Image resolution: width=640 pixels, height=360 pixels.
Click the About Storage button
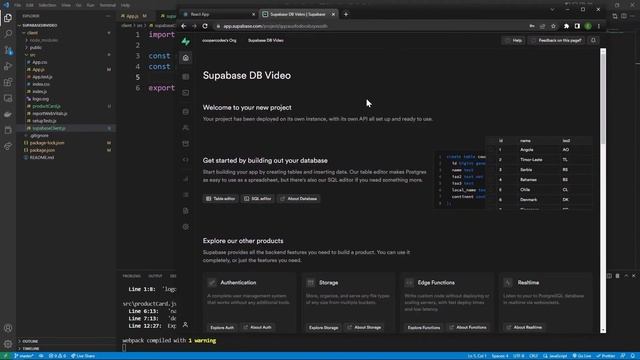[x=364, y=327]
